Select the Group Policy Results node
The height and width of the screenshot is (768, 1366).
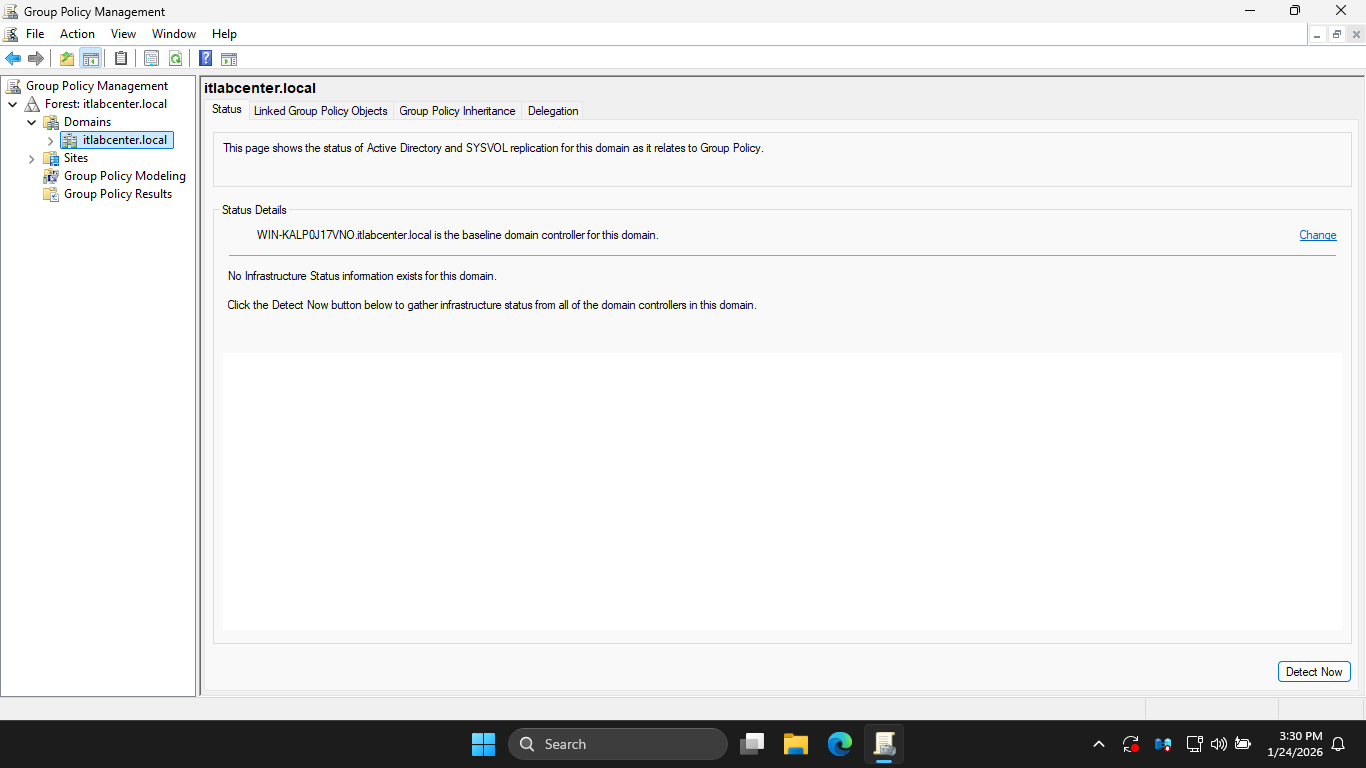pyautogui.click(x=117, y=194)
